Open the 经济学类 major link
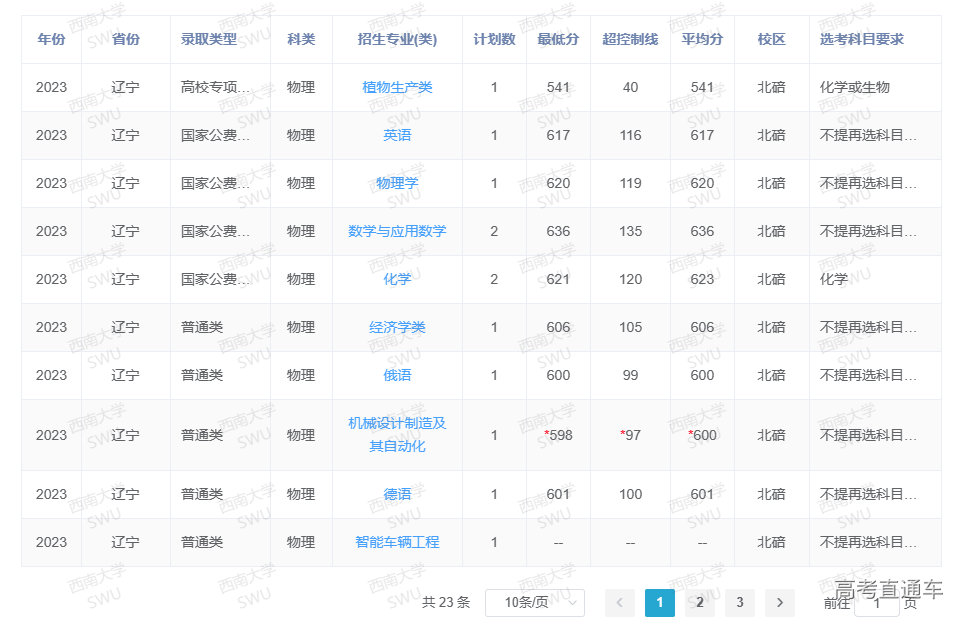Screen dimensions: 972x629 (x=397, y=328)
